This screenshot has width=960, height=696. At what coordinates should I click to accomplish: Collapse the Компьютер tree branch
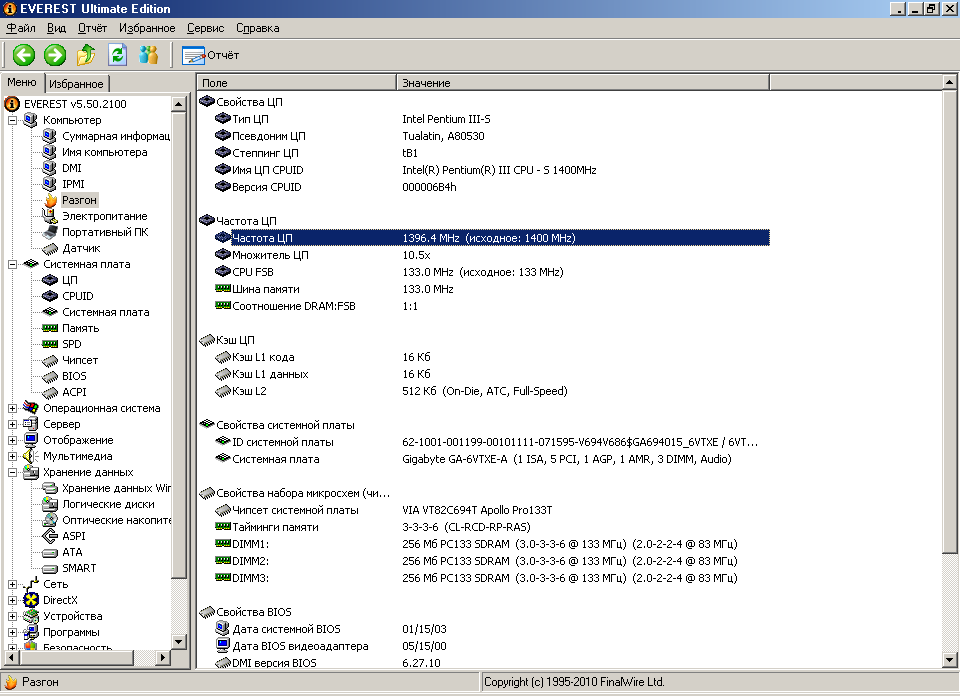(x=13, y=120)
